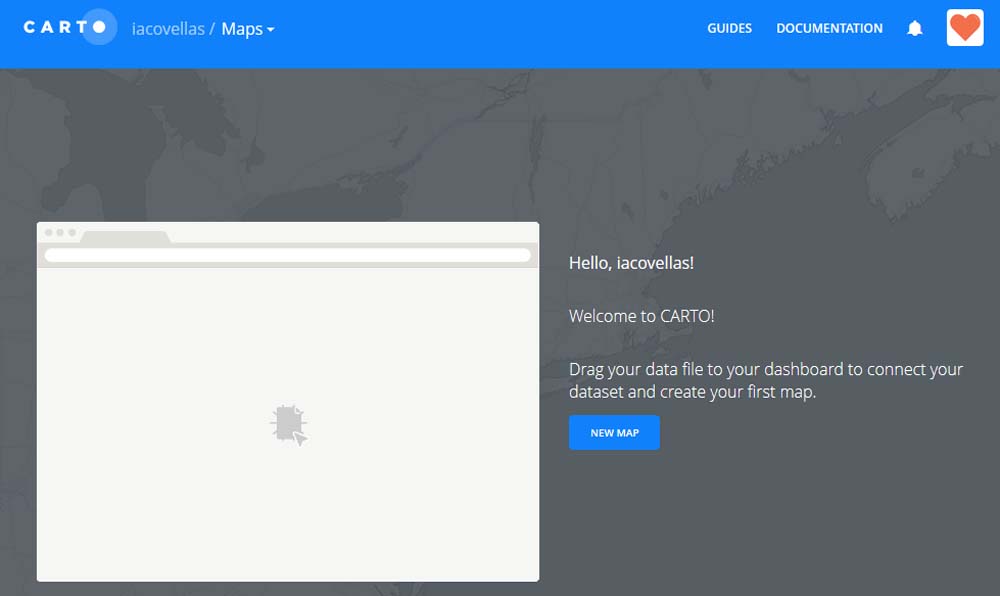Click the NEW MAP button

click(614, 432)
